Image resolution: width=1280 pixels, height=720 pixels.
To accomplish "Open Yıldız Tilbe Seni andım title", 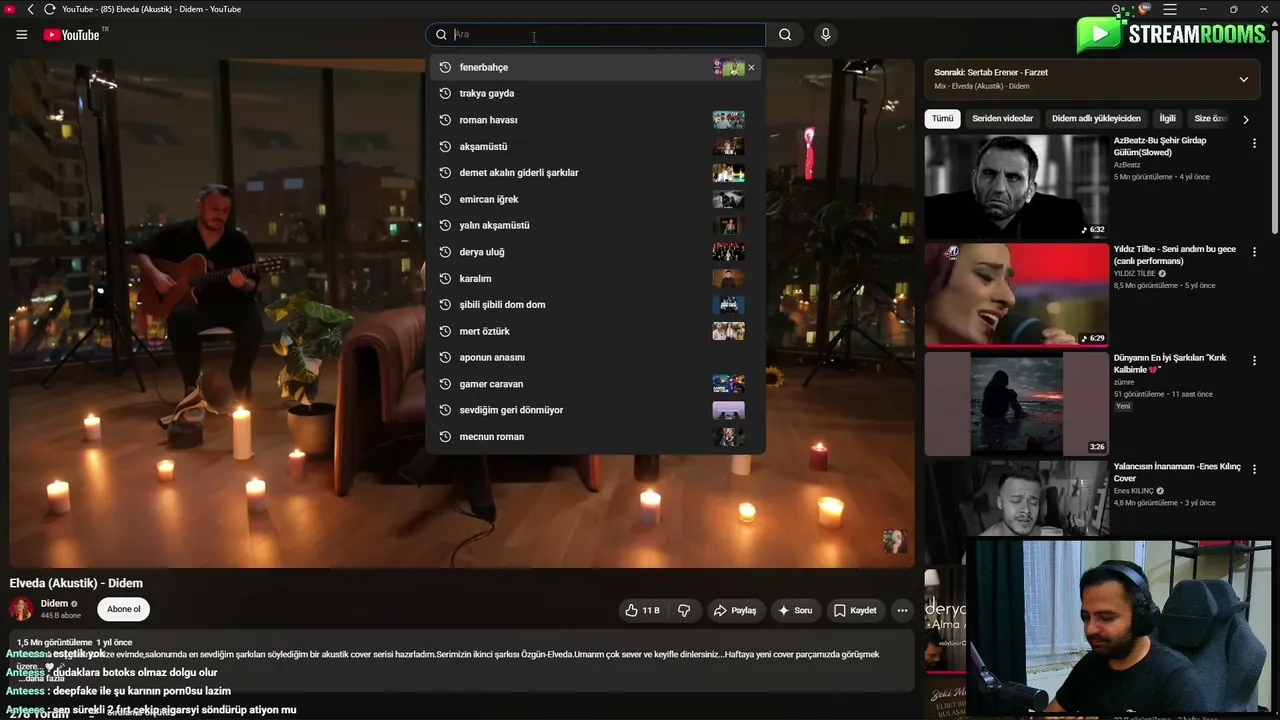I will (x=1175, y=255).
